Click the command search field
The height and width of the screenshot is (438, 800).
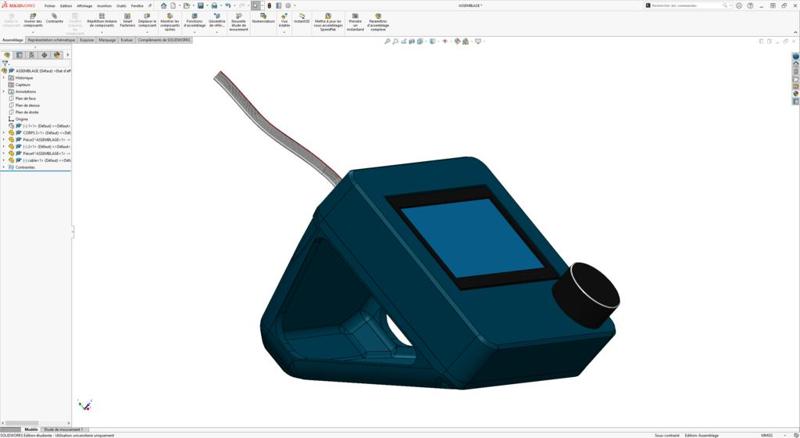tap(686, 5)
